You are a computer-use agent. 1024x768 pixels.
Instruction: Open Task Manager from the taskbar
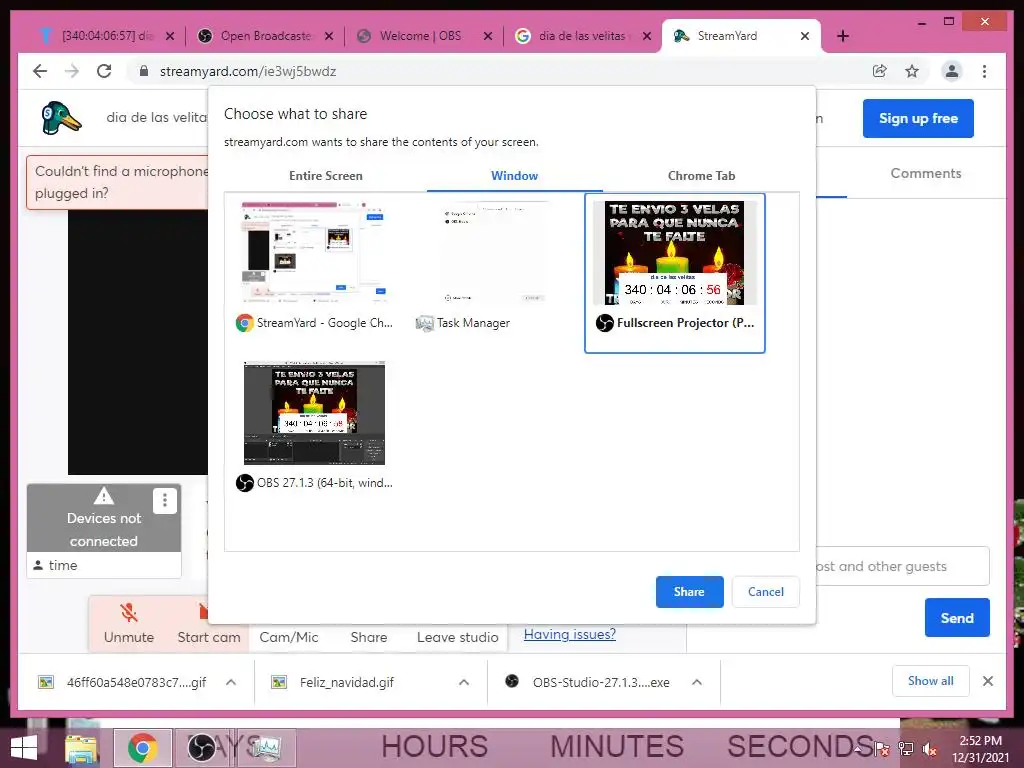266,748
